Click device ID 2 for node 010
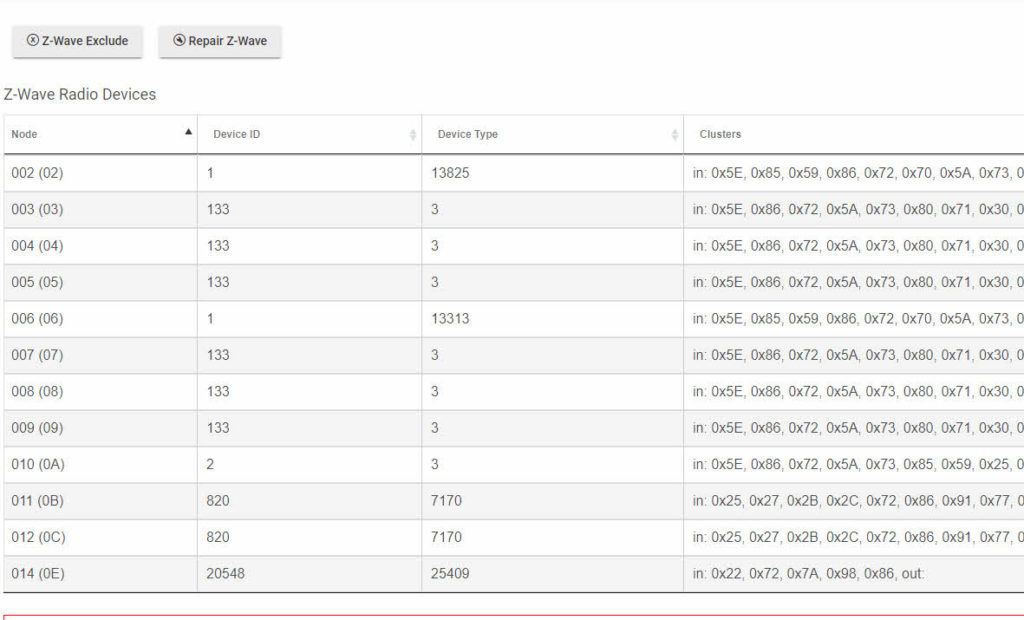This screenshot has height=620, width=1024. point(210,465)
